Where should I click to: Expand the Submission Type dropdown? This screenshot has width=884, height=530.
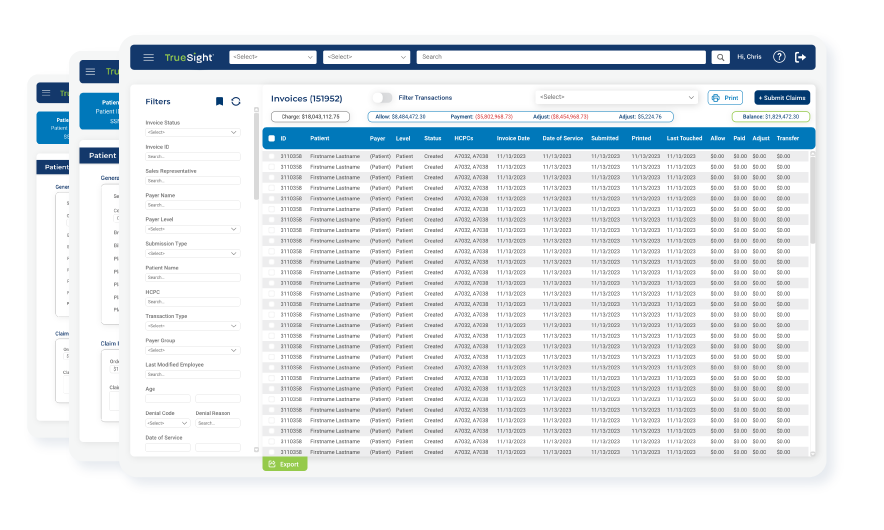[x=192, y=254]
